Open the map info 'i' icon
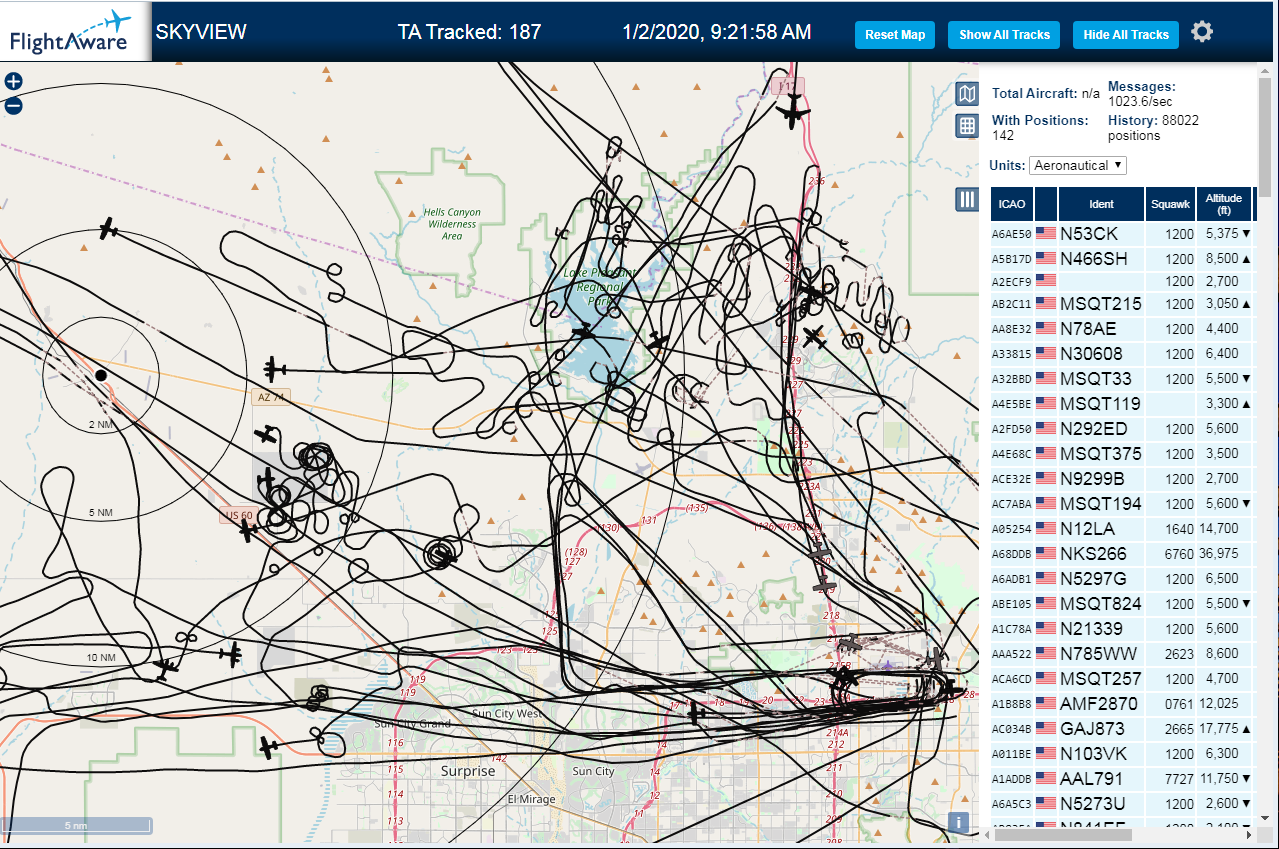Viewport: 1279px width, 849px height. (x=958, y=822)
